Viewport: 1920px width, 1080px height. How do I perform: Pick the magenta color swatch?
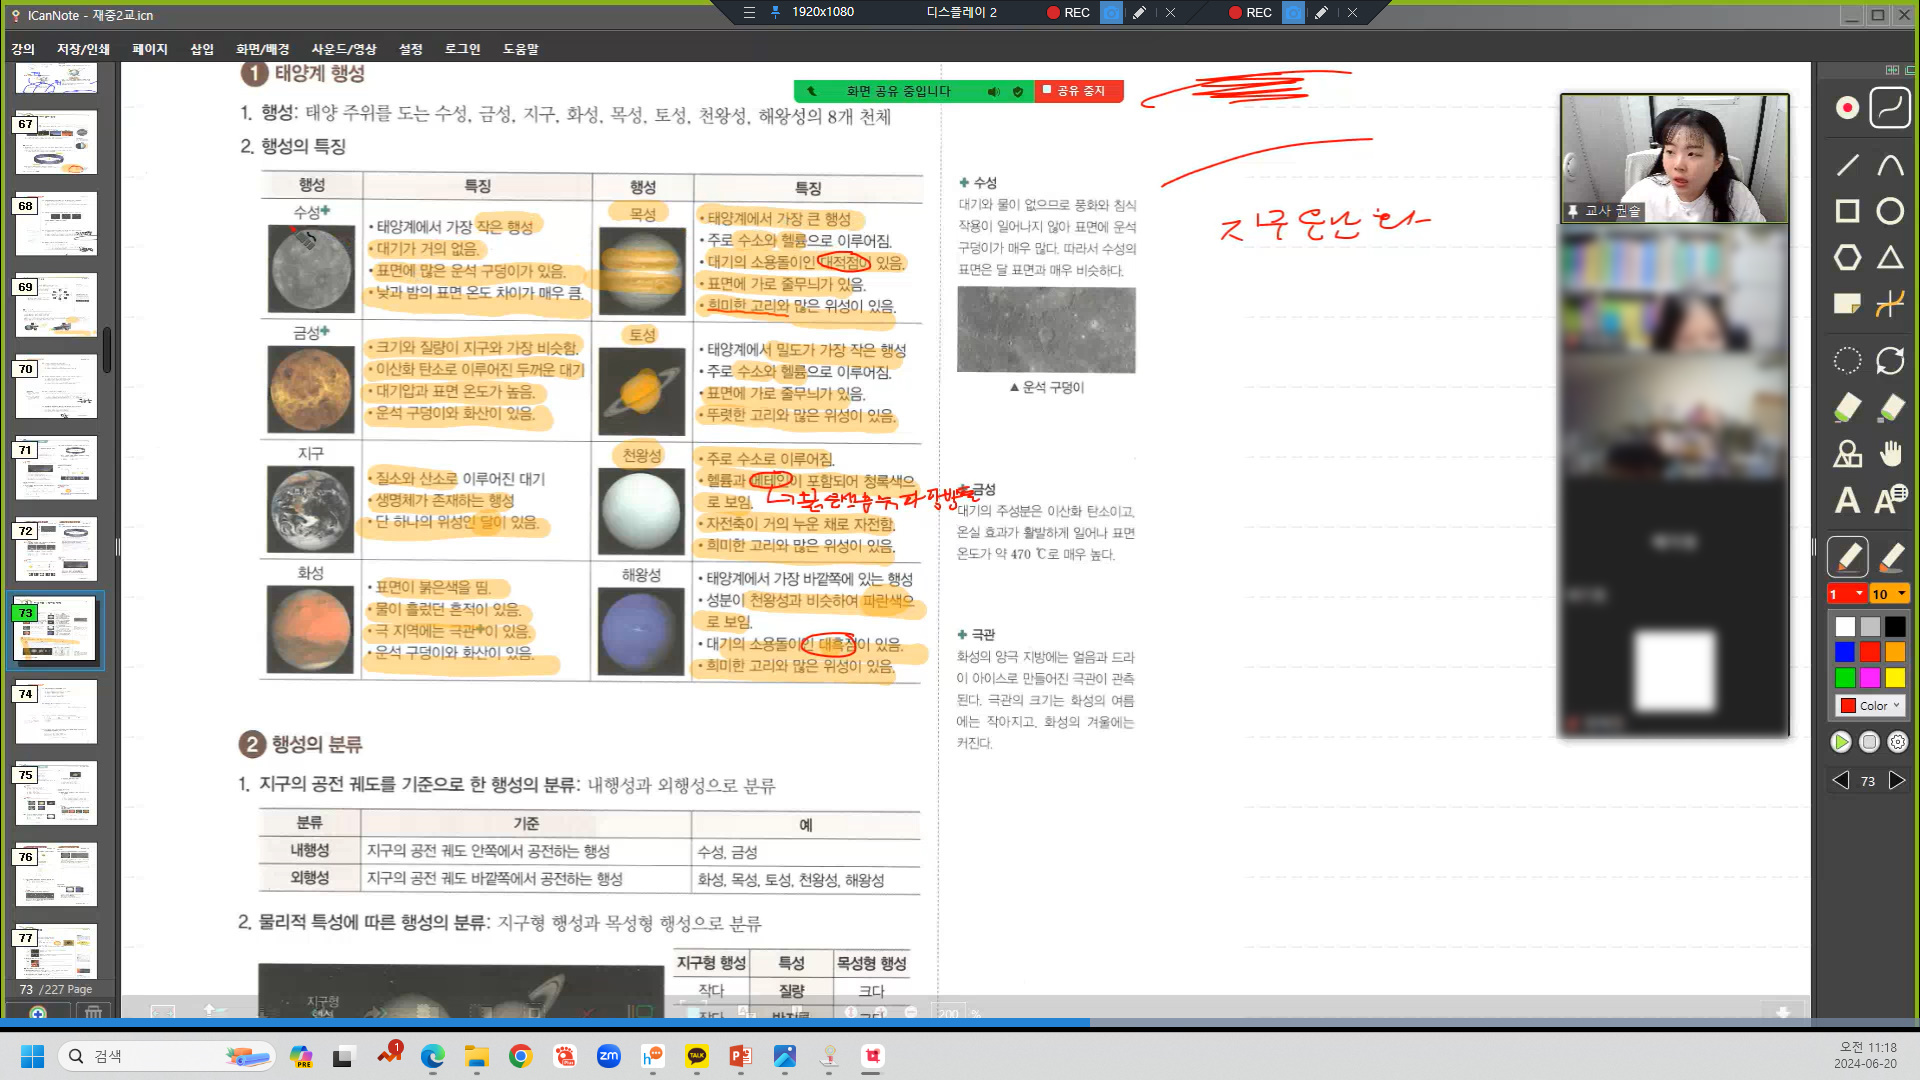tap(1870, 678)
